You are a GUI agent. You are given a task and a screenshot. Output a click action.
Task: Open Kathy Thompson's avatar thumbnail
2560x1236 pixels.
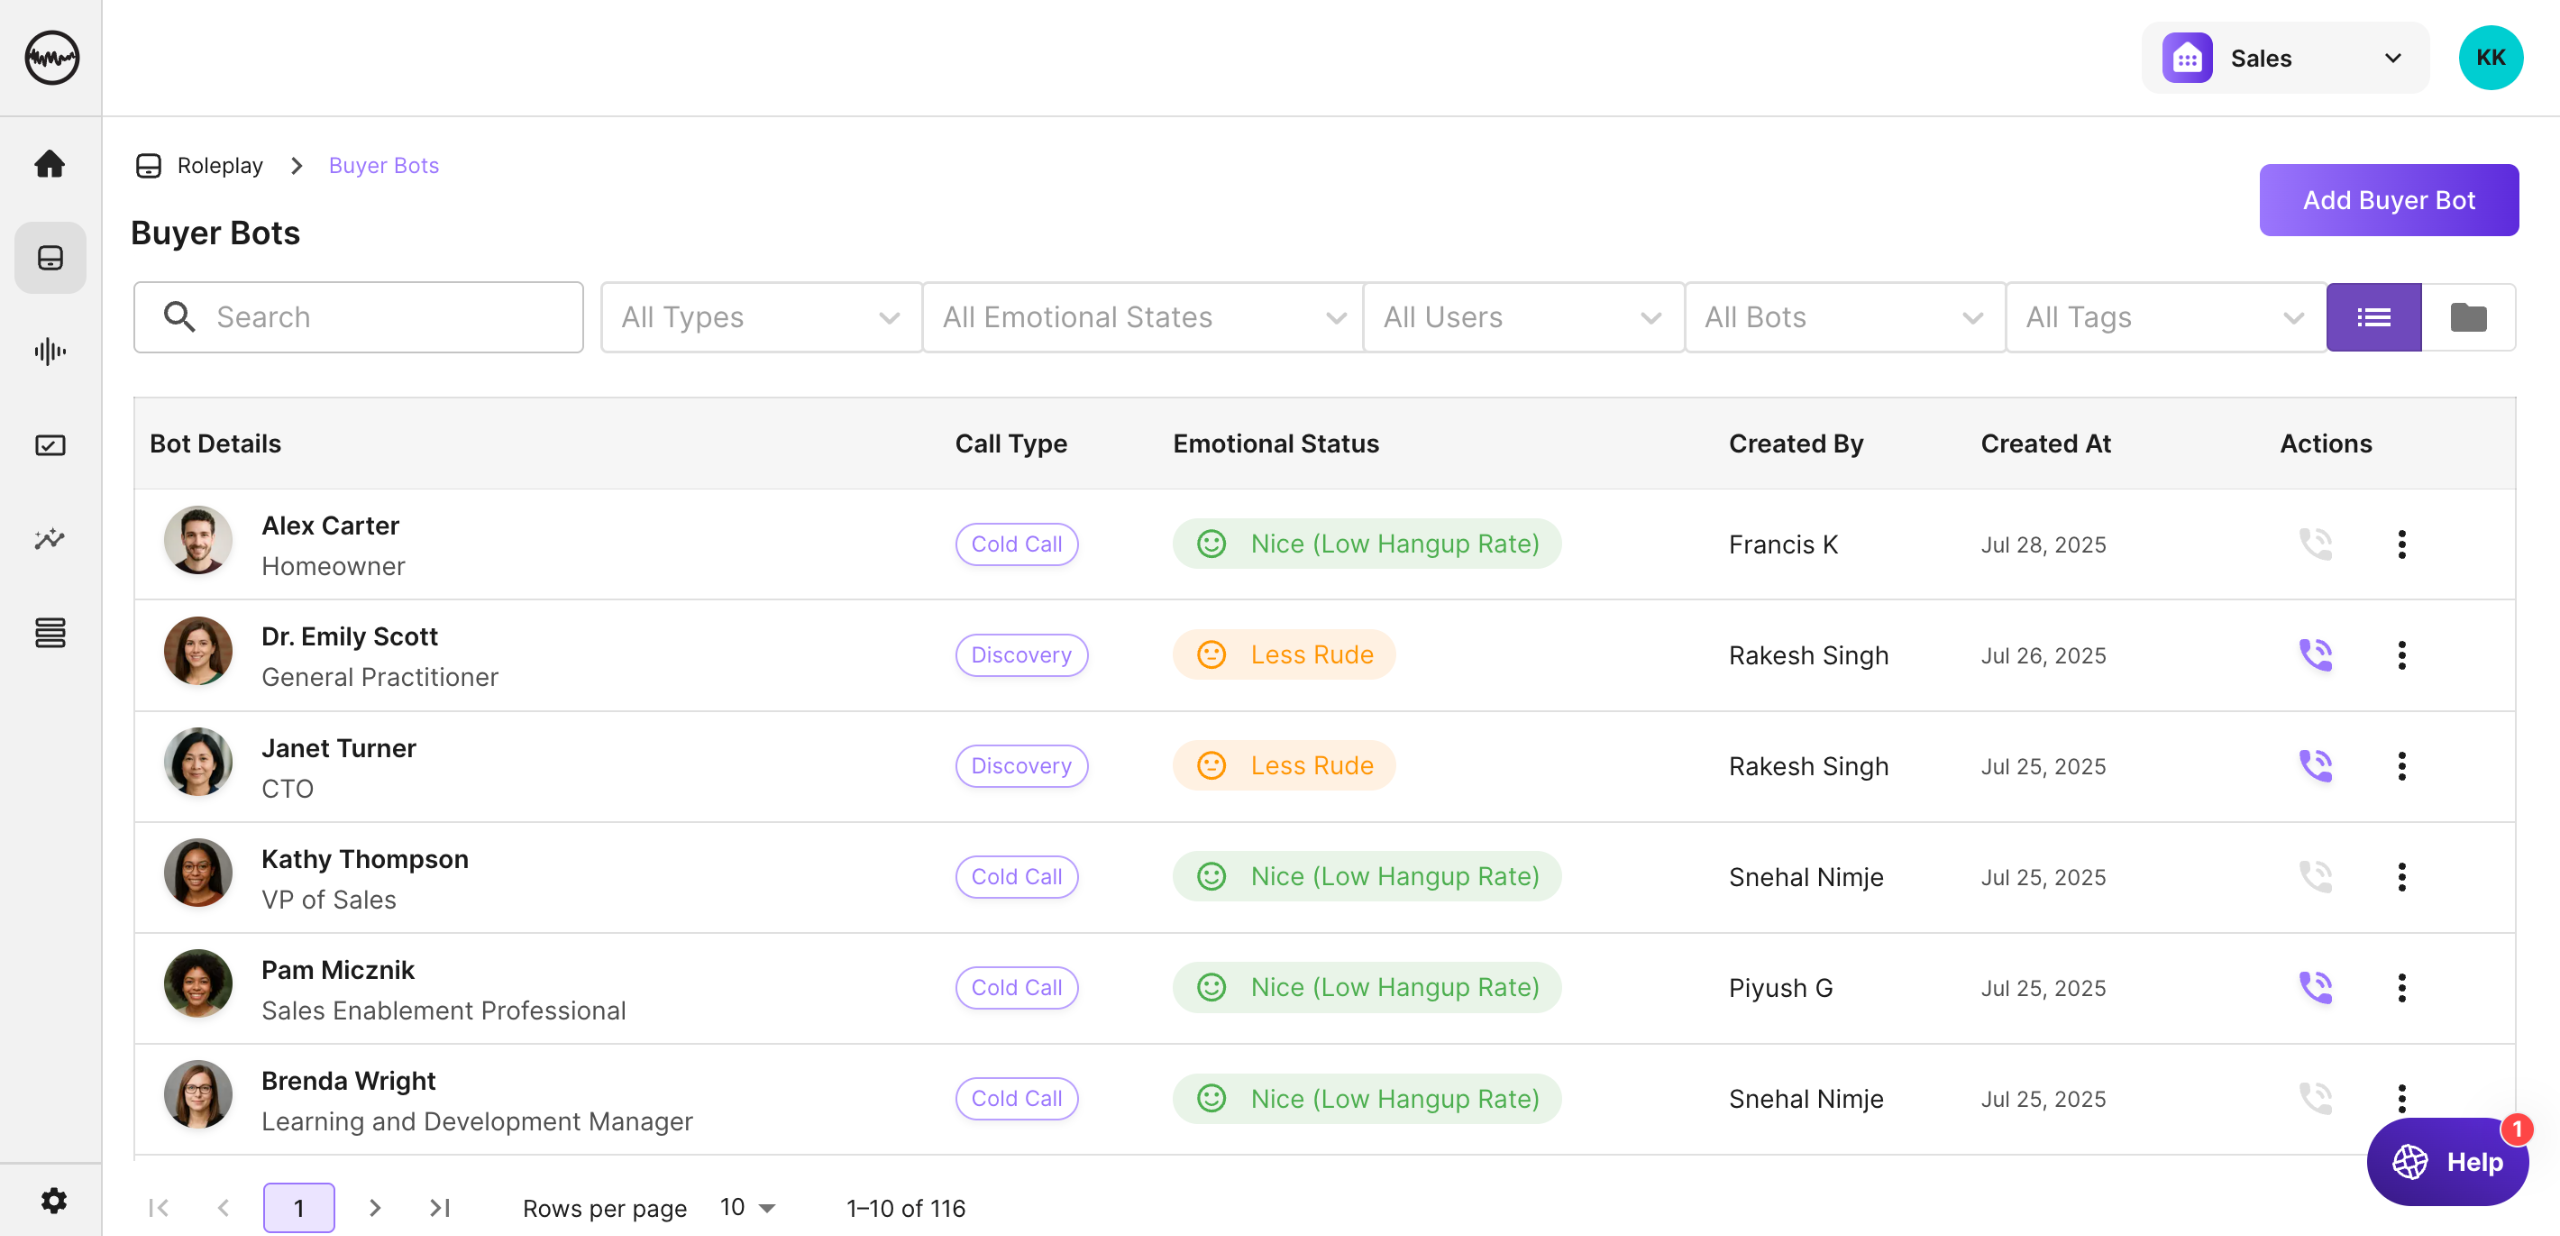pyautogui.click(x=198, y=873)
